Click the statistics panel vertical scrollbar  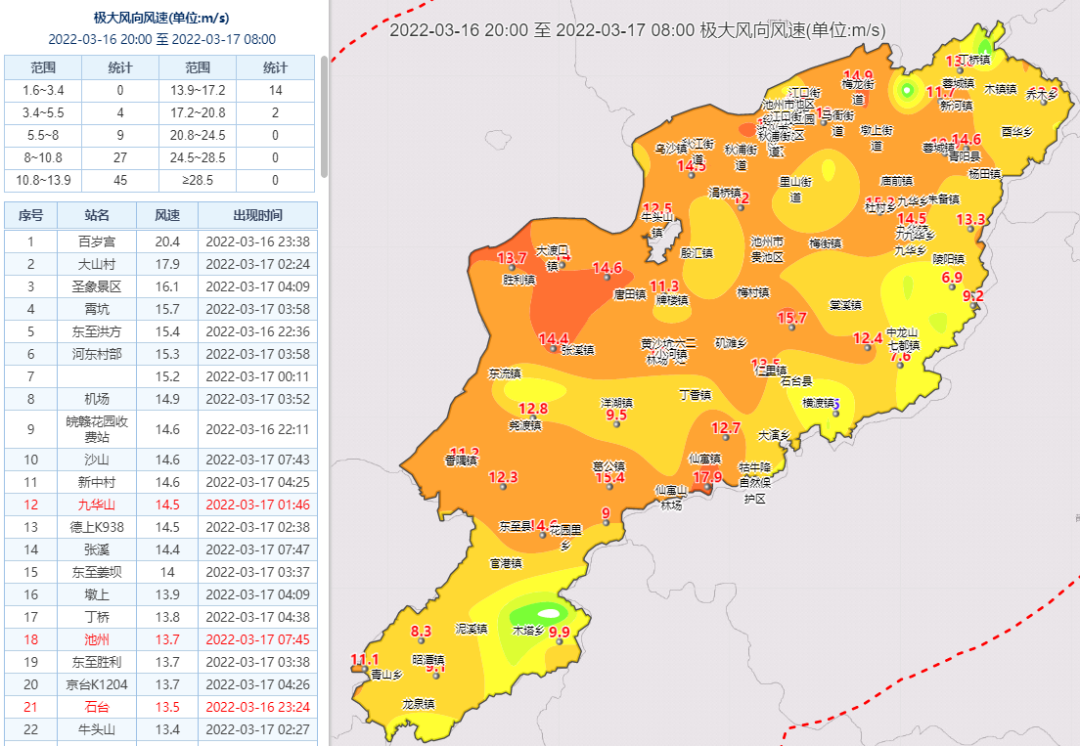pos(324,115)
